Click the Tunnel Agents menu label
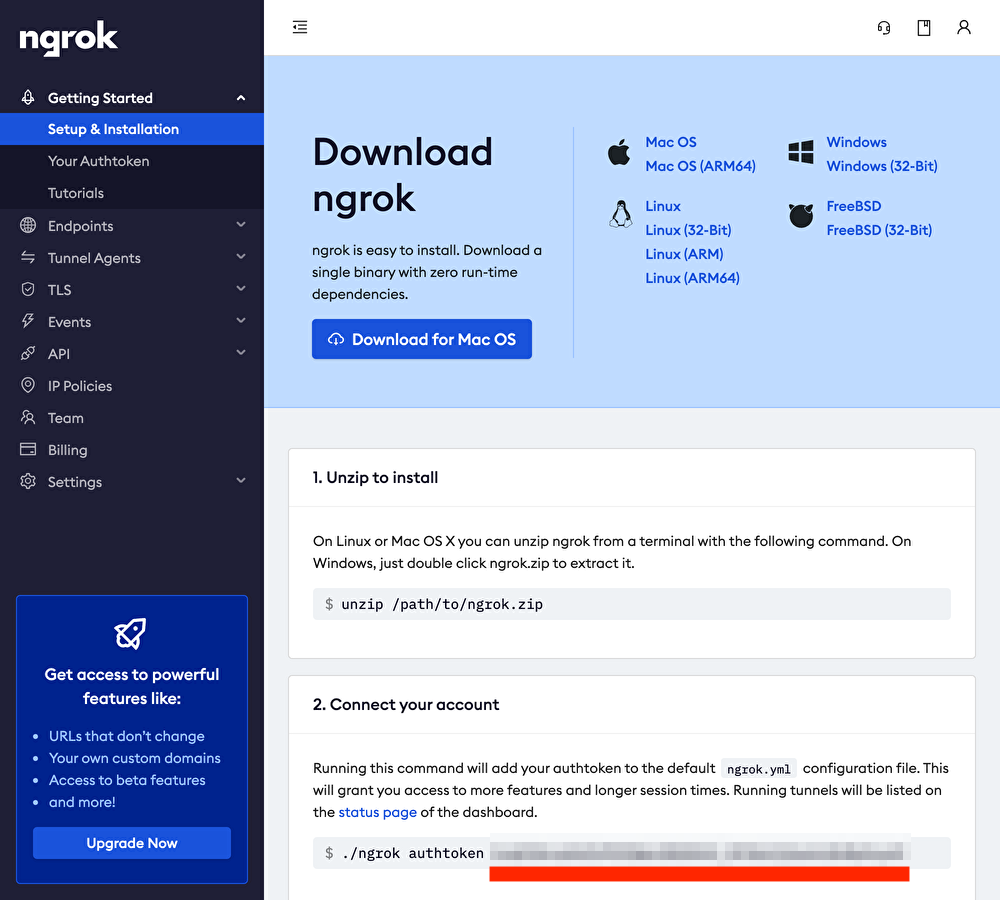This screenshot has height=900, width=1000. [94, 258]
